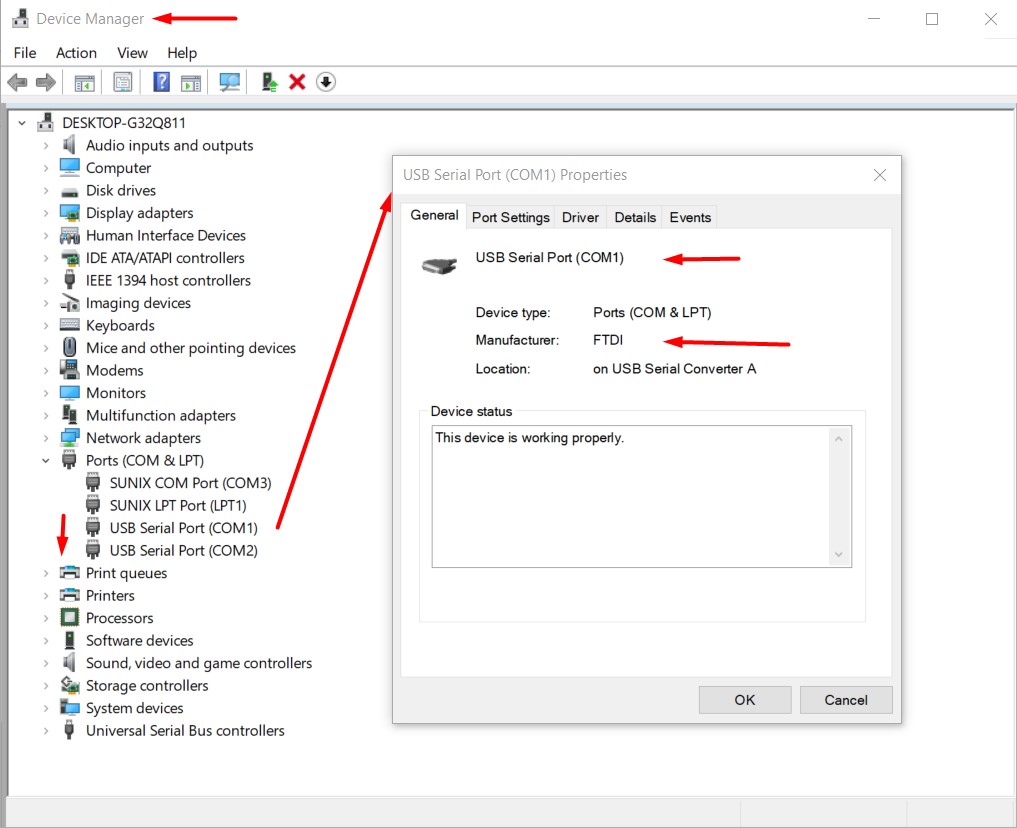Switch to the Events tab
Screen dimensions: 1017x828
[690, 217]
